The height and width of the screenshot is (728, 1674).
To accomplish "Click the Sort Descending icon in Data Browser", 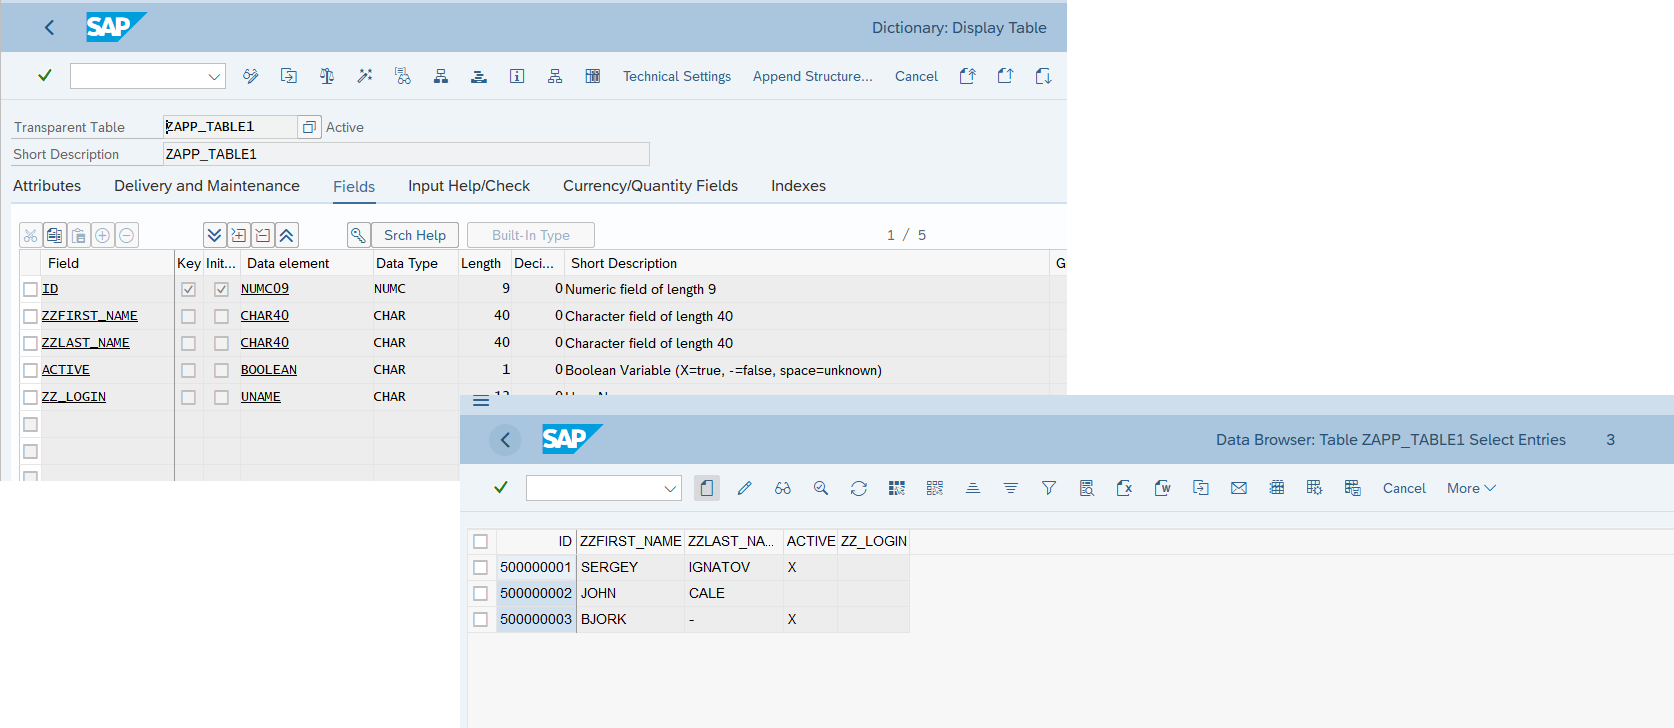I will pos(1011,488).
